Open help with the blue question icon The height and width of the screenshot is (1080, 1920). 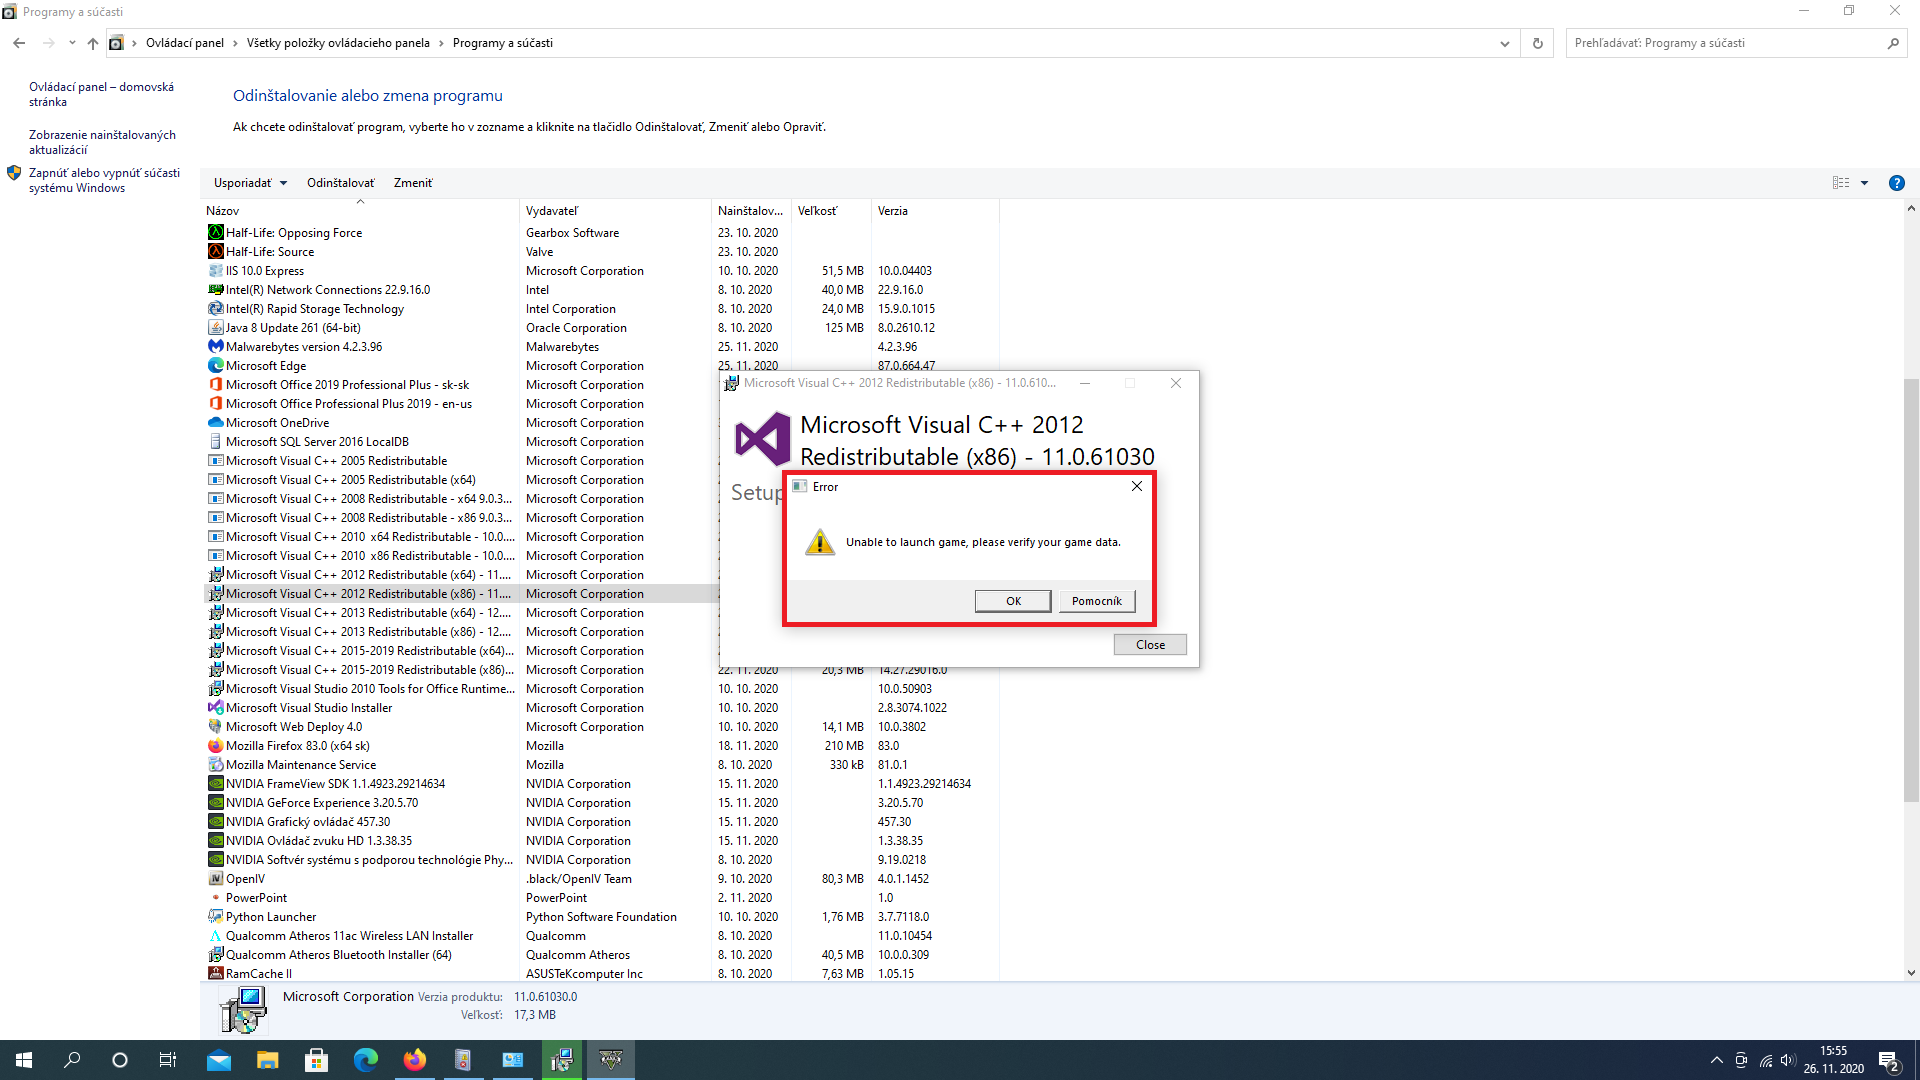1896,183
